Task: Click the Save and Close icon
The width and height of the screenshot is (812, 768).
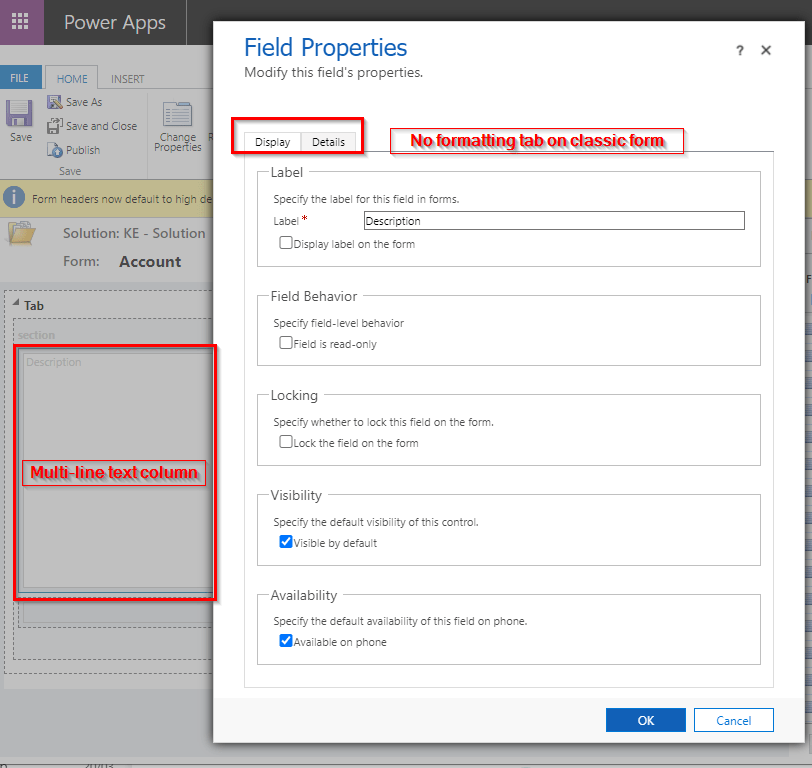Action: (x=55, y=126)
